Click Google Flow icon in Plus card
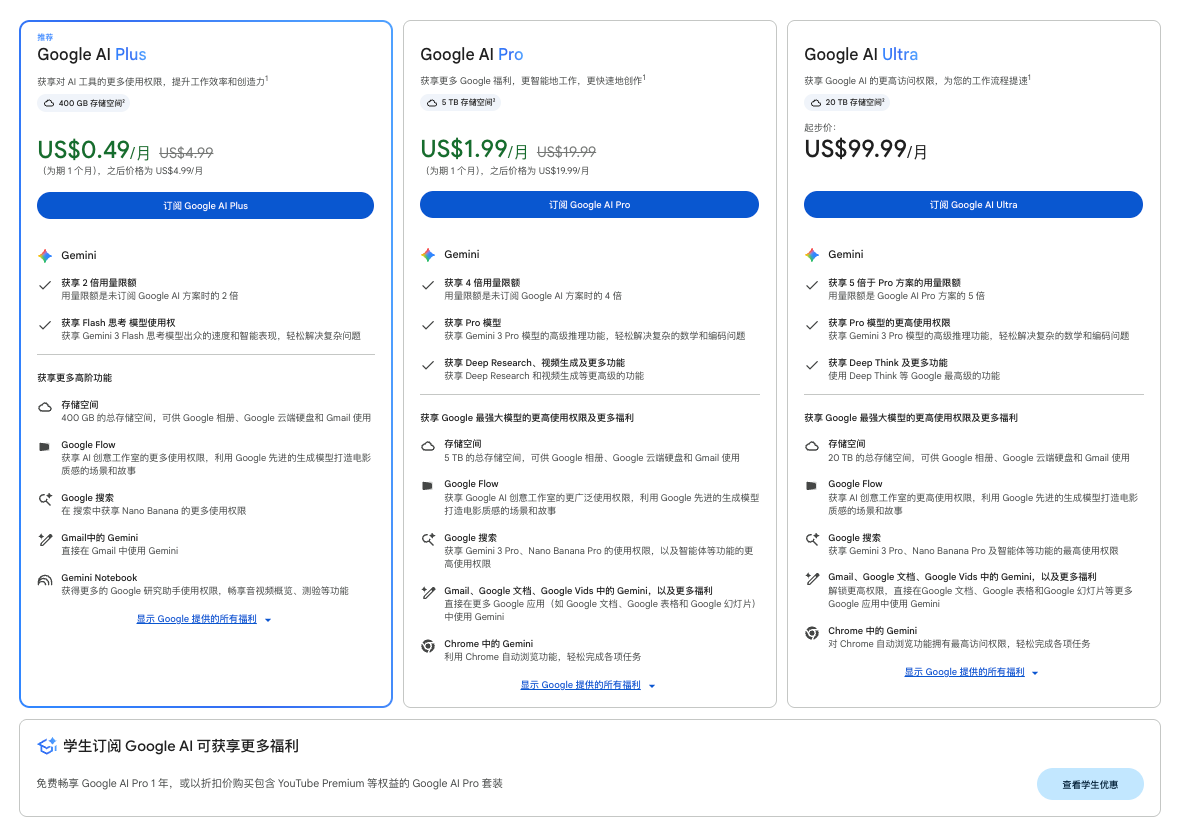The height and width of the screenshot is (826, 1181). [x=44, y=447]
